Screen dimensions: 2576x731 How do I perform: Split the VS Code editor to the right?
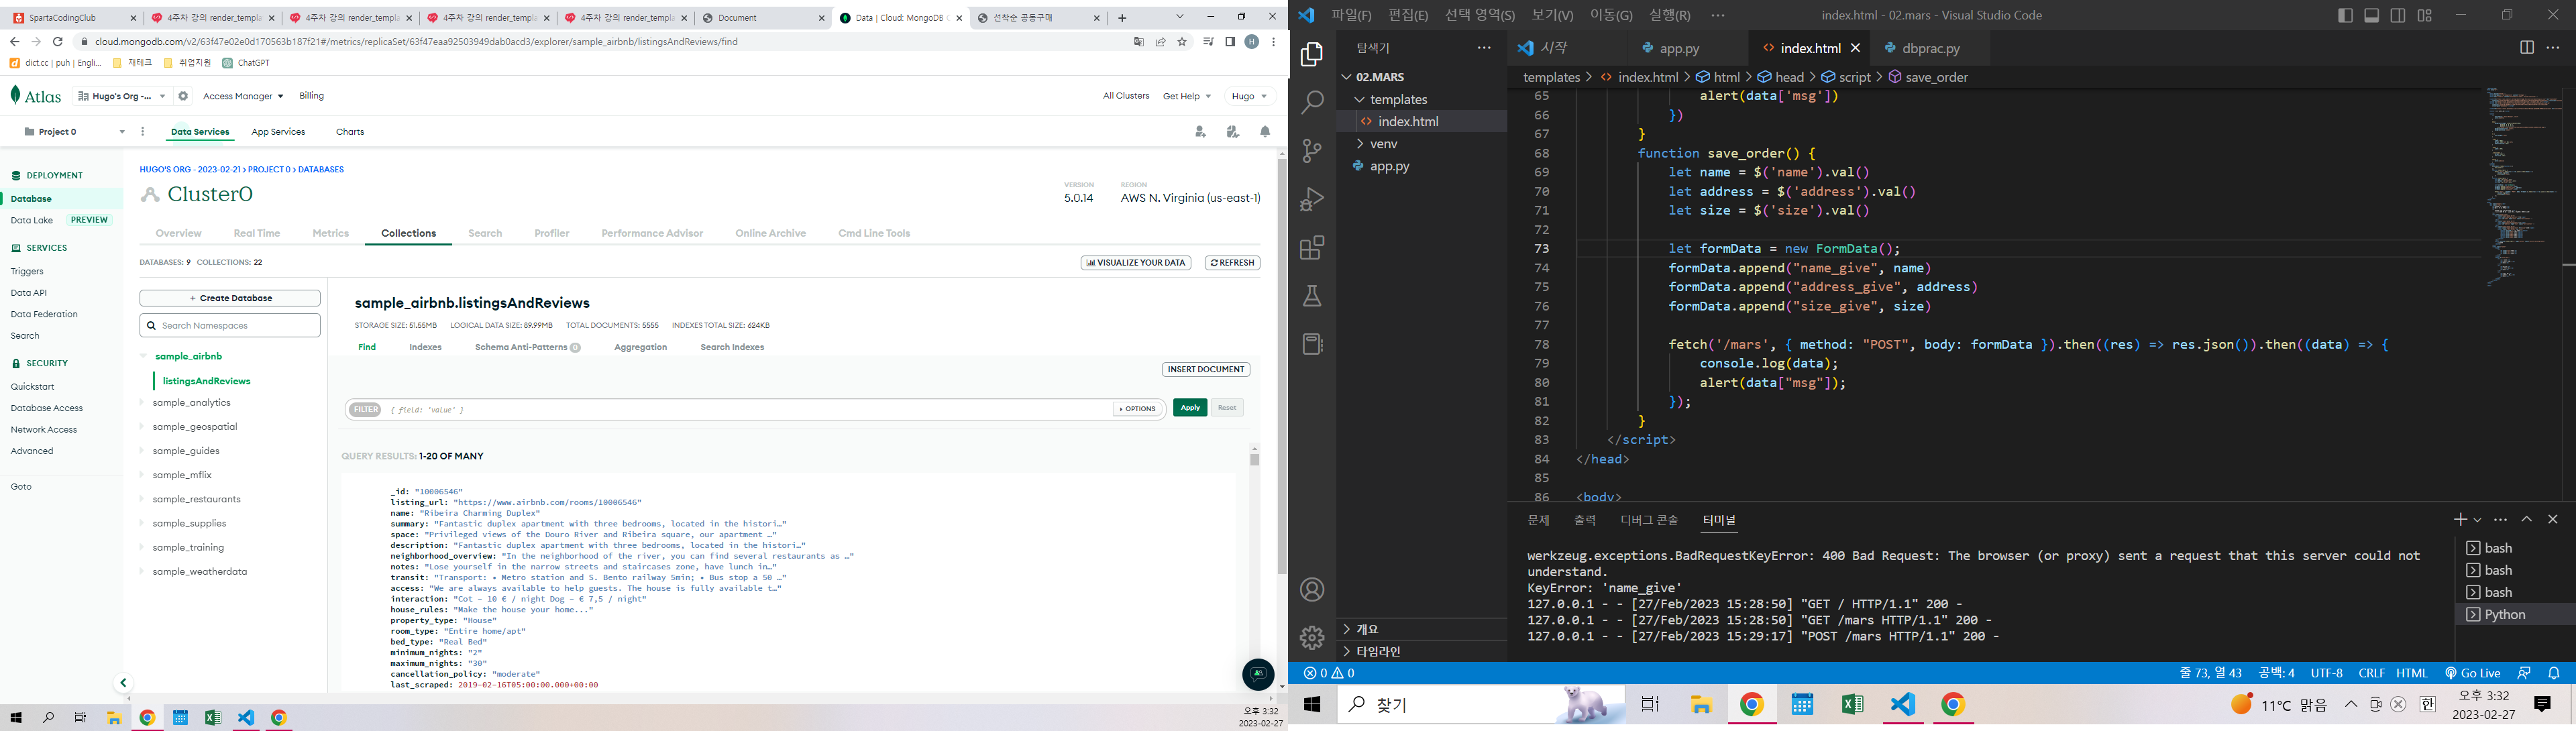coord(2527,48)
